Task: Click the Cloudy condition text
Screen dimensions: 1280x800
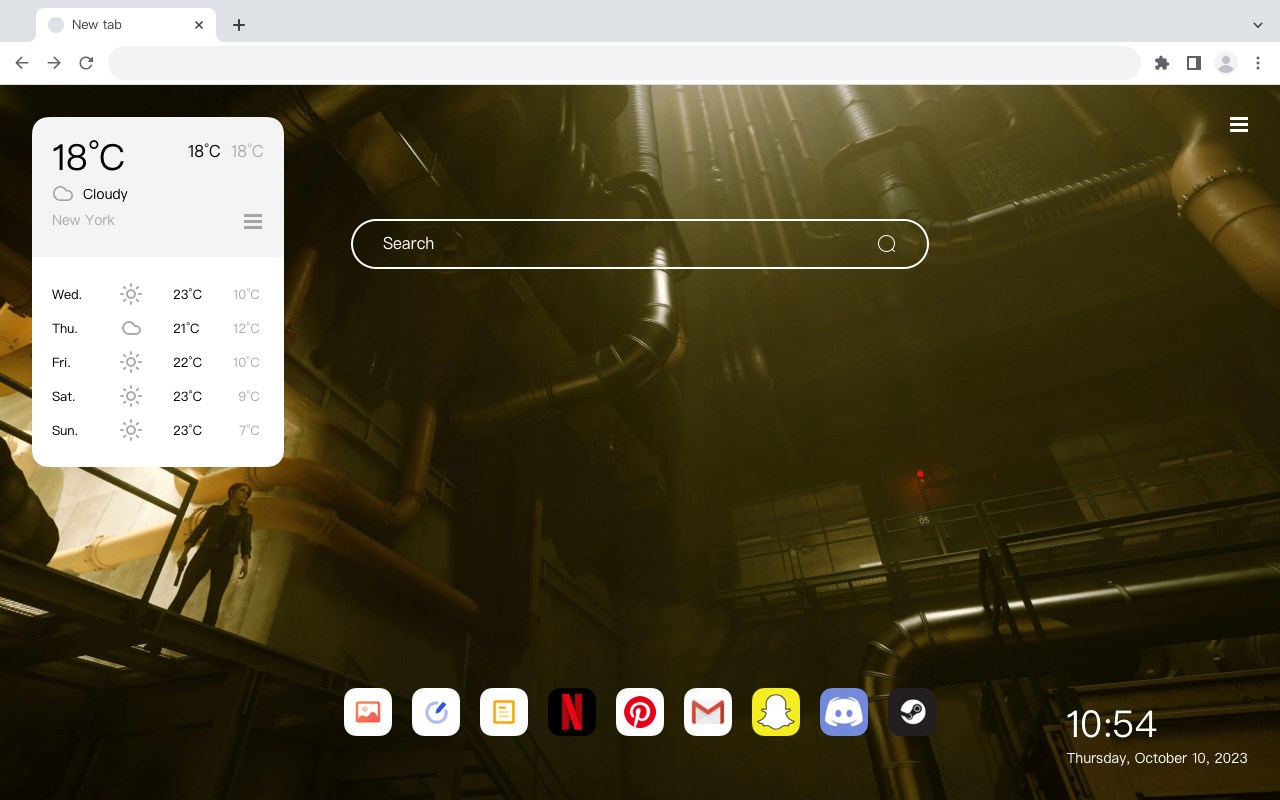Action: click(105, 194)
